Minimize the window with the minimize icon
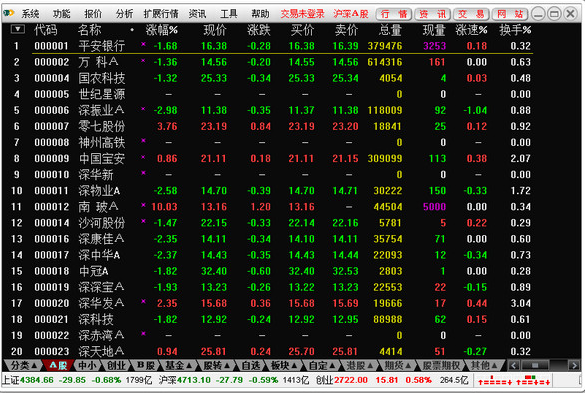This screenshot has width=585, height=393. tap(538, 14)
